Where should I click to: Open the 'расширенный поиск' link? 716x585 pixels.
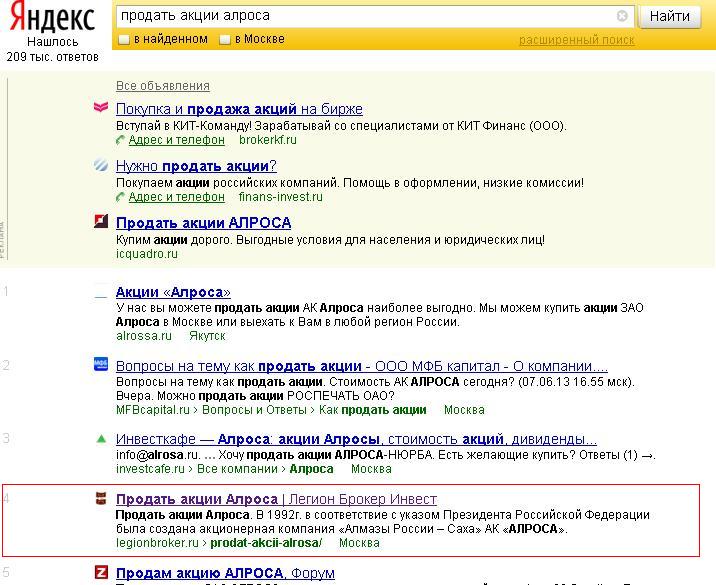(577, 40)
